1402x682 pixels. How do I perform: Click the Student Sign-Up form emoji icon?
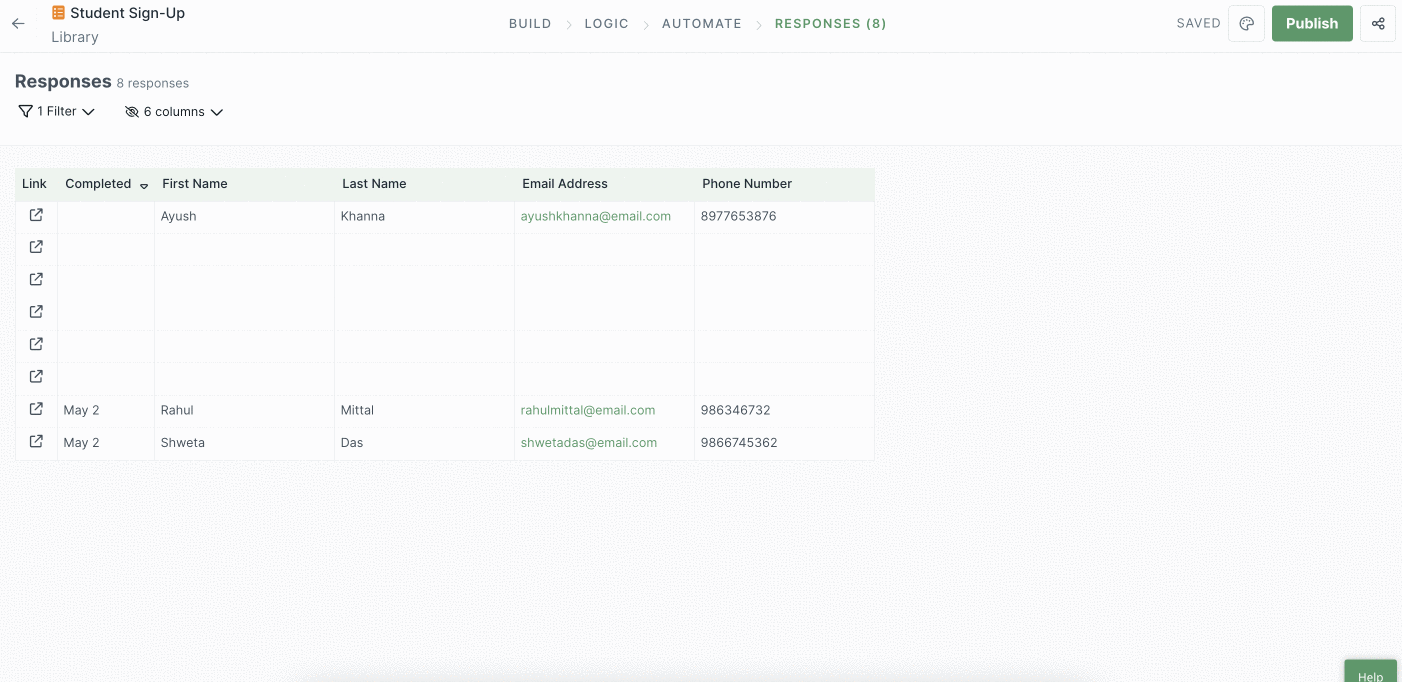point(58,14)
